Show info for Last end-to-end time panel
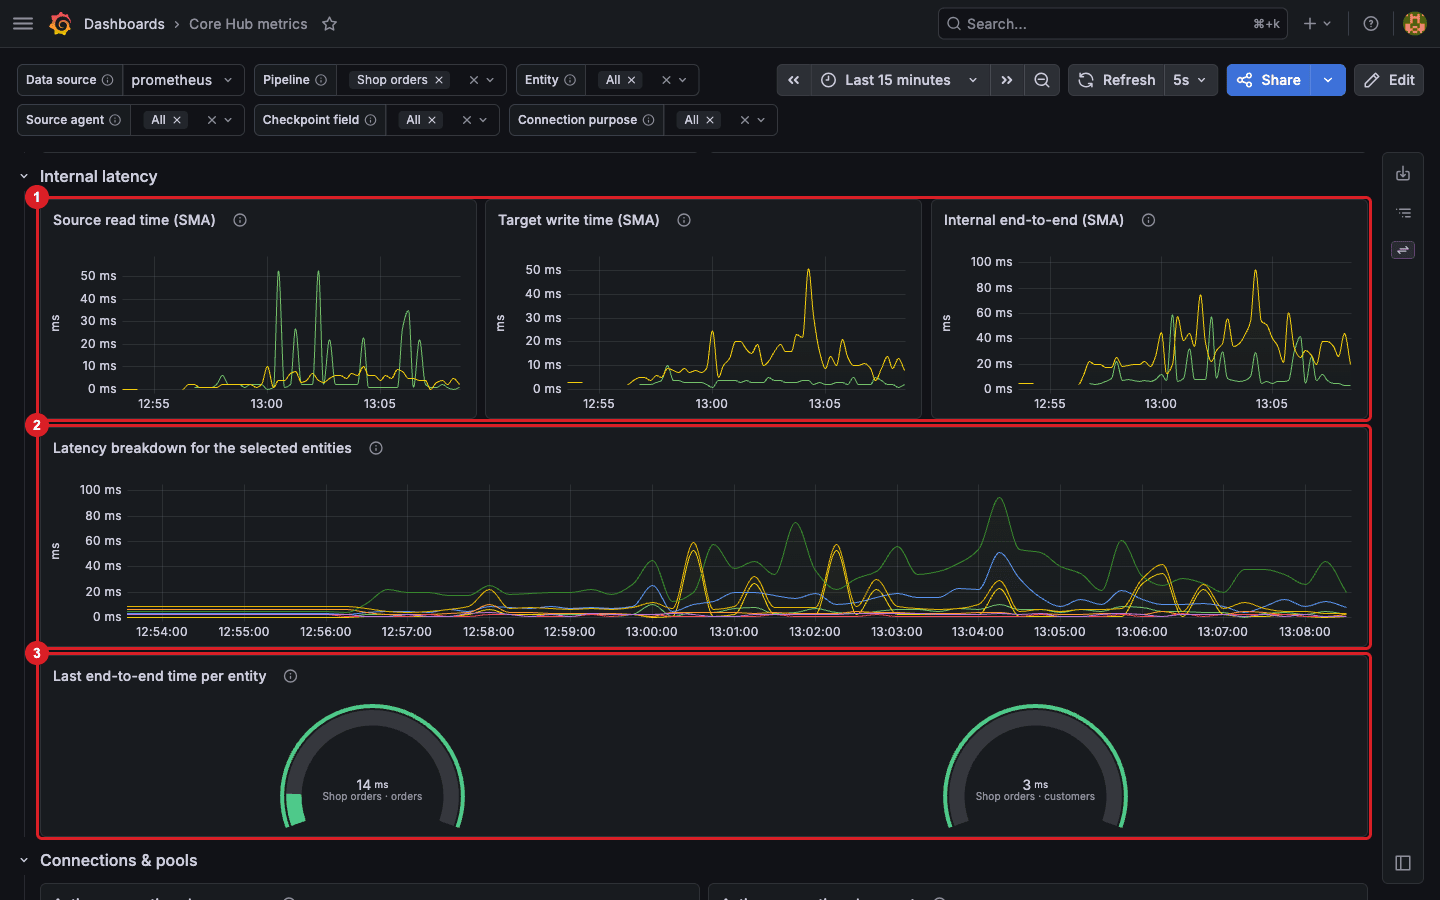 tap(291, 676)
